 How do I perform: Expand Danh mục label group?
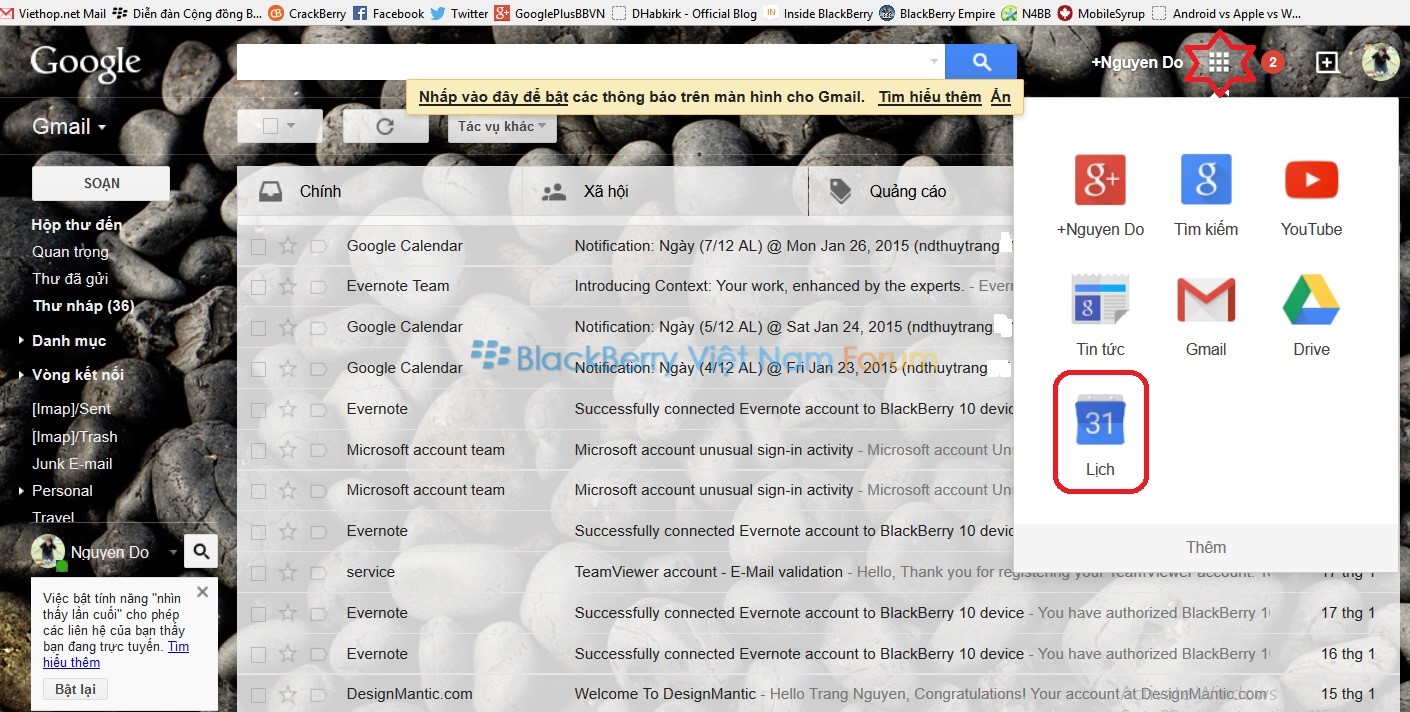click(x=22, y=341)
